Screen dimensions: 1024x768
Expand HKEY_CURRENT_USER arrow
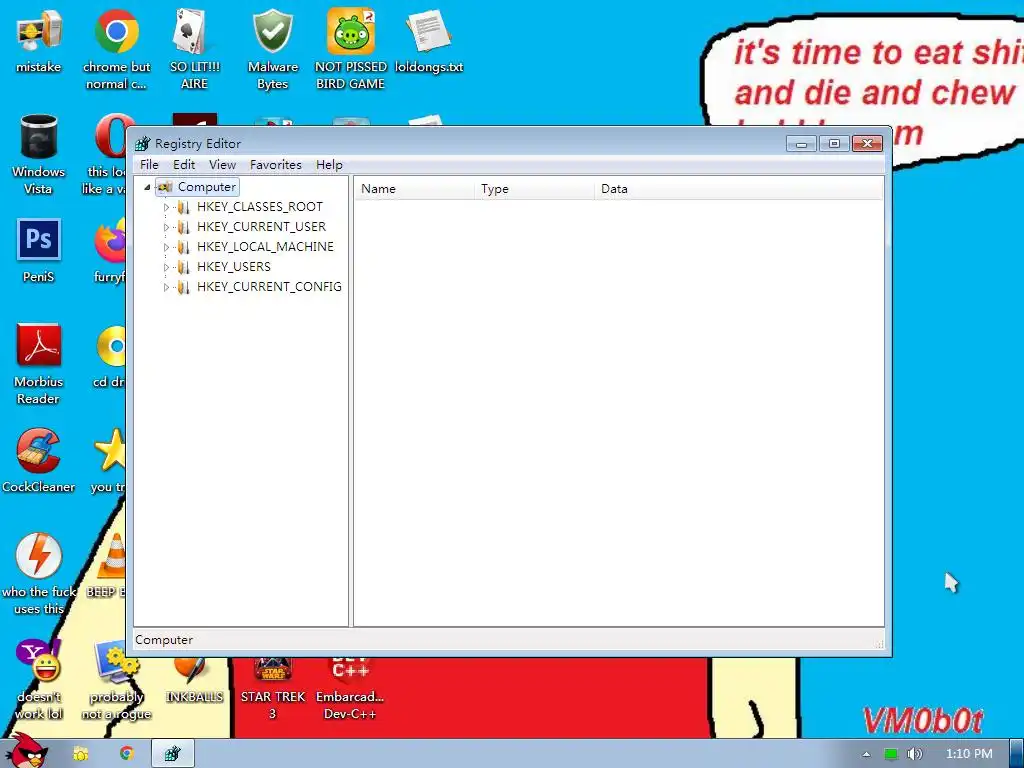166,227
